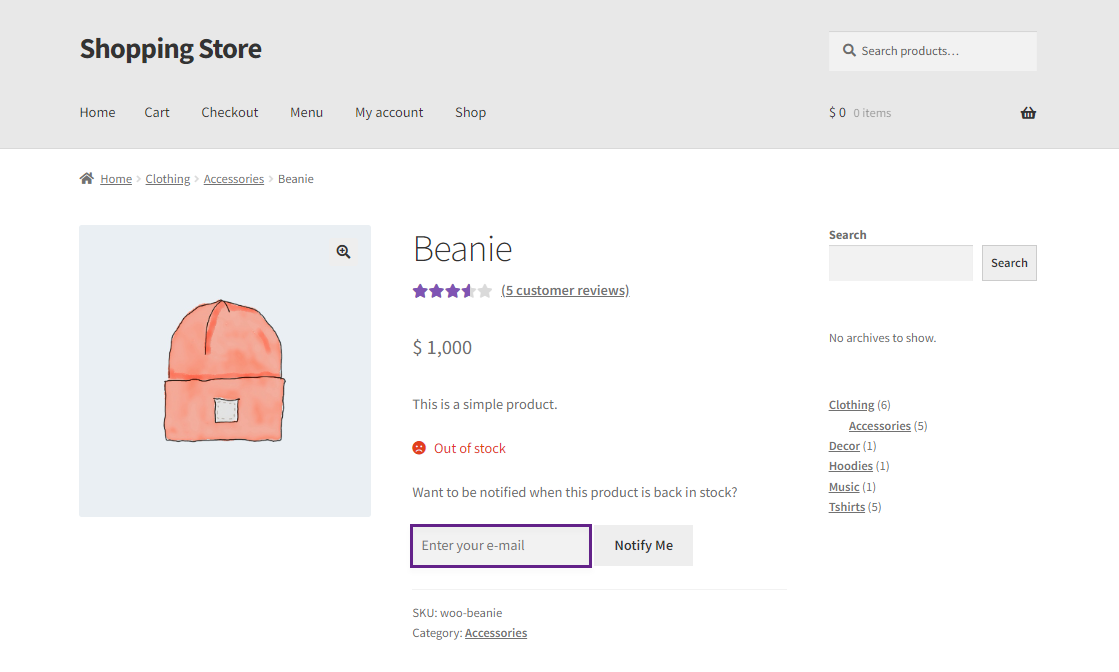Click the $ 1,000 price text
Viewport: 1119px width, 672px height.
tap(442, 347)
